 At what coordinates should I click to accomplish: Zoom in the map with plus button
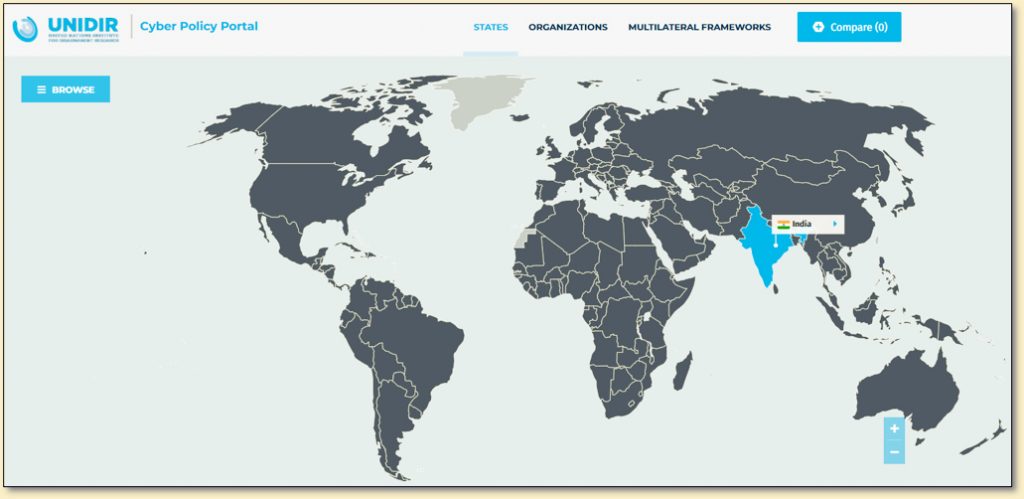click(894, 429)
